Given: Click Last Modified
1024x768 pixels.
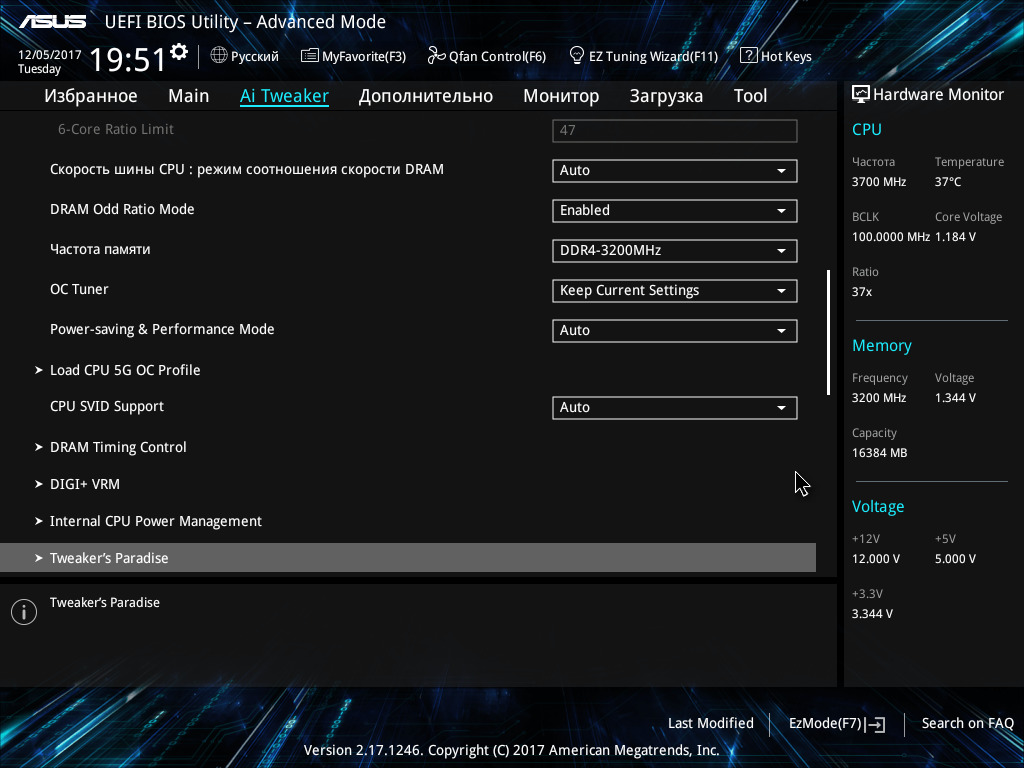Looking at the screenshot, I should point(711,724).
